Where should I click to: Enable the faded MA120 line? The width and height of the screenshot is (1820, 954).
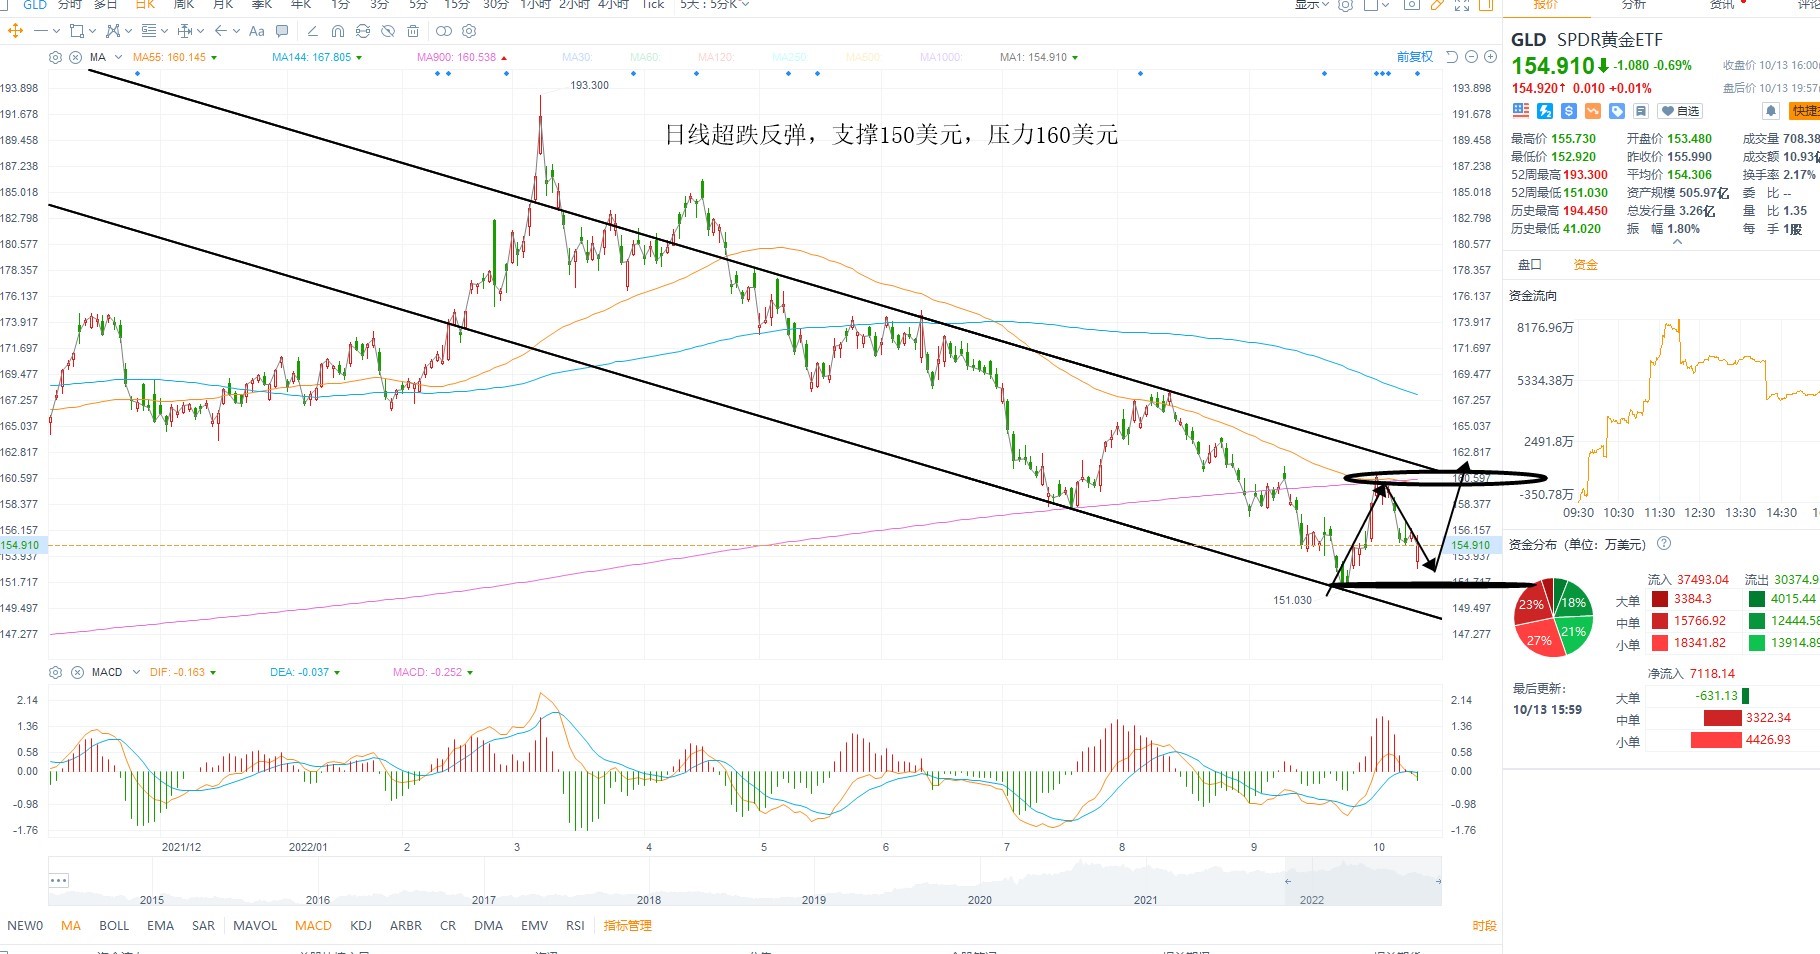click(x=715, y=57)
